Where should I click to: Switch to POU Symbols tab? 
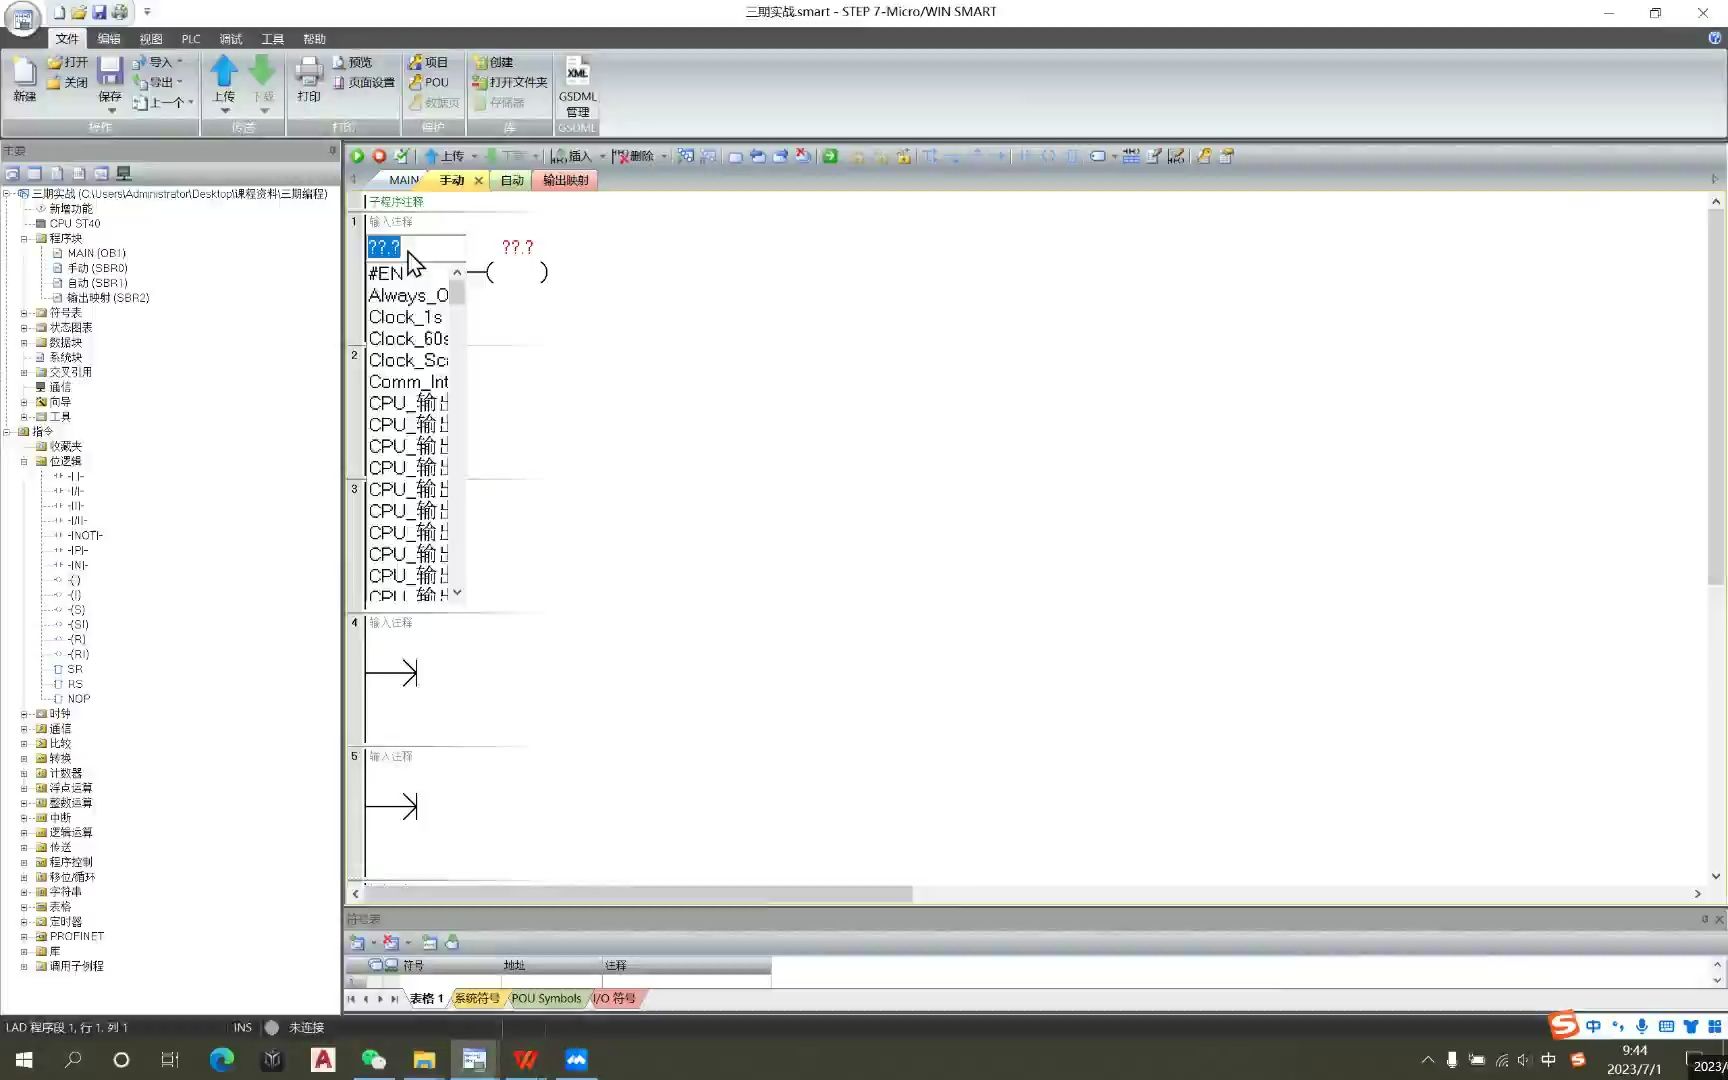(x=546, y=998)
